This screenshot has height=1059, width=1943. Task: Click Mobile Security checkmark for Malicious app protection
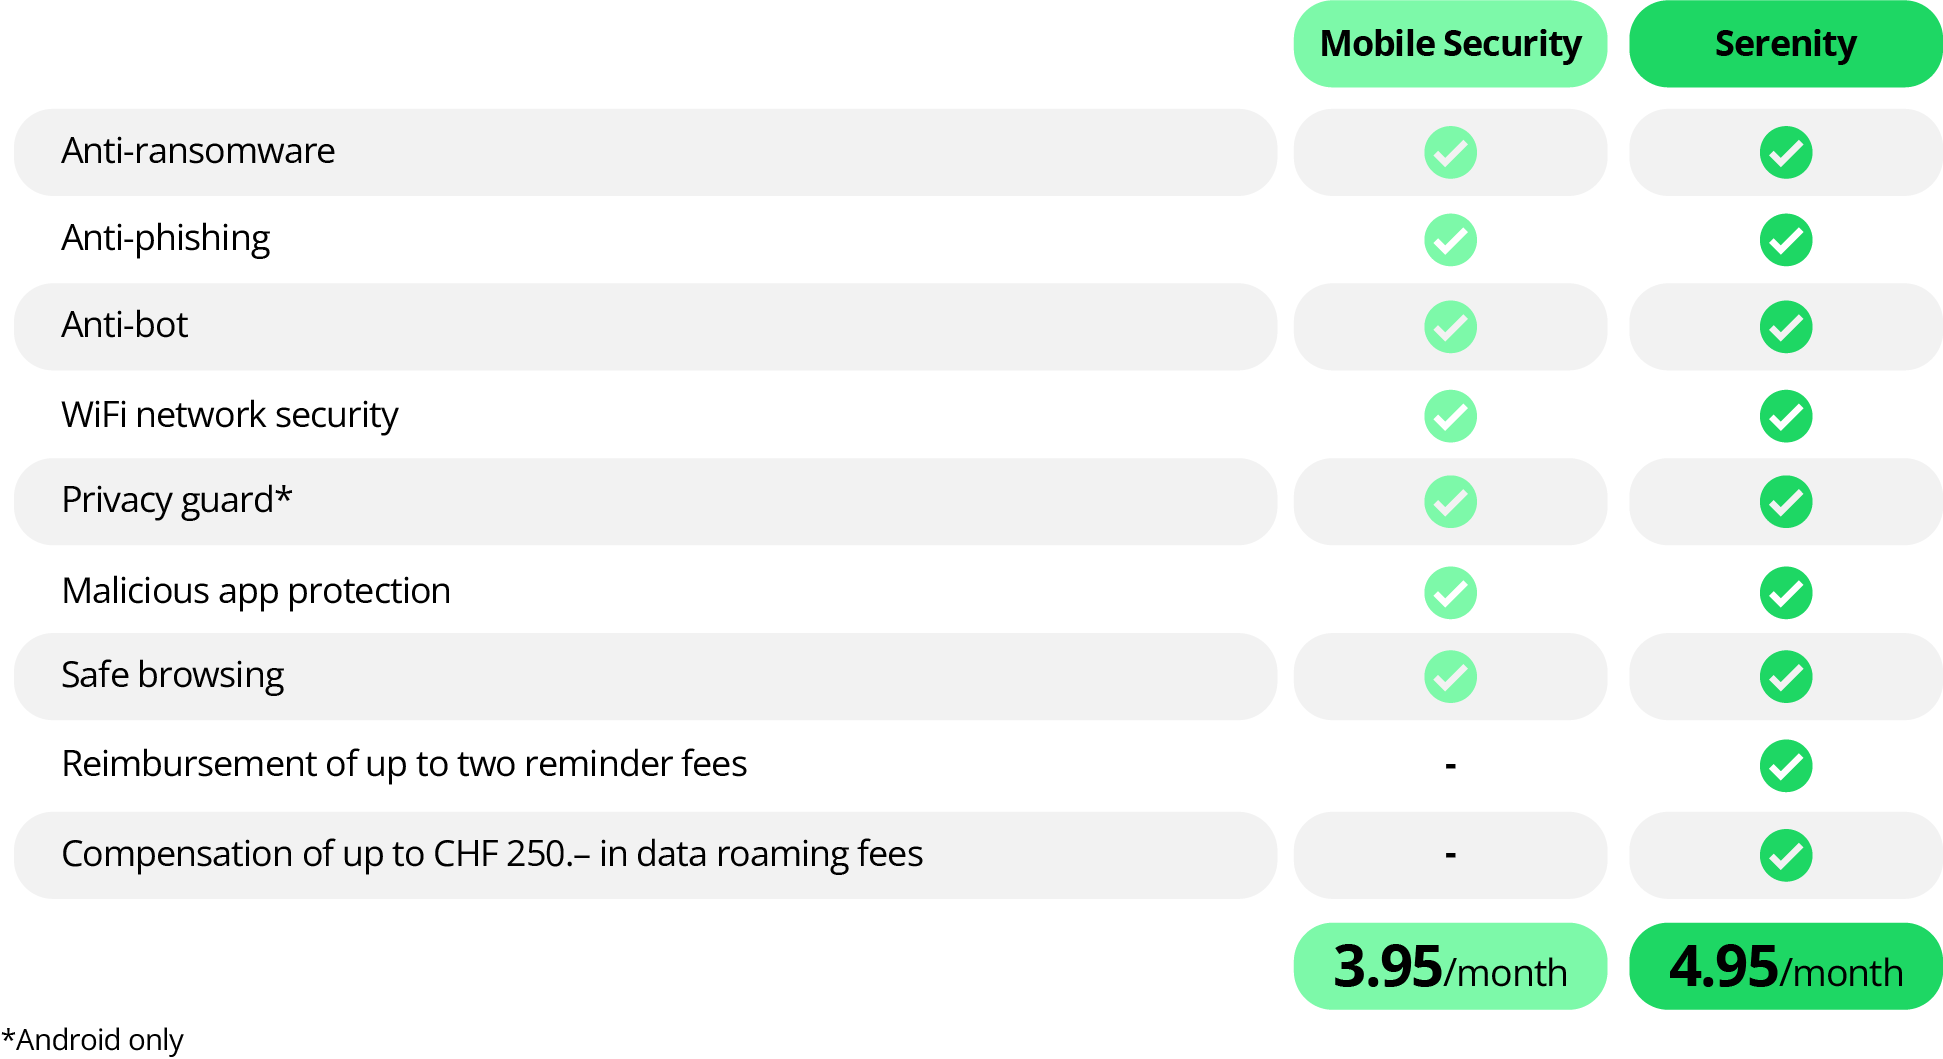tap(1450, 593)
